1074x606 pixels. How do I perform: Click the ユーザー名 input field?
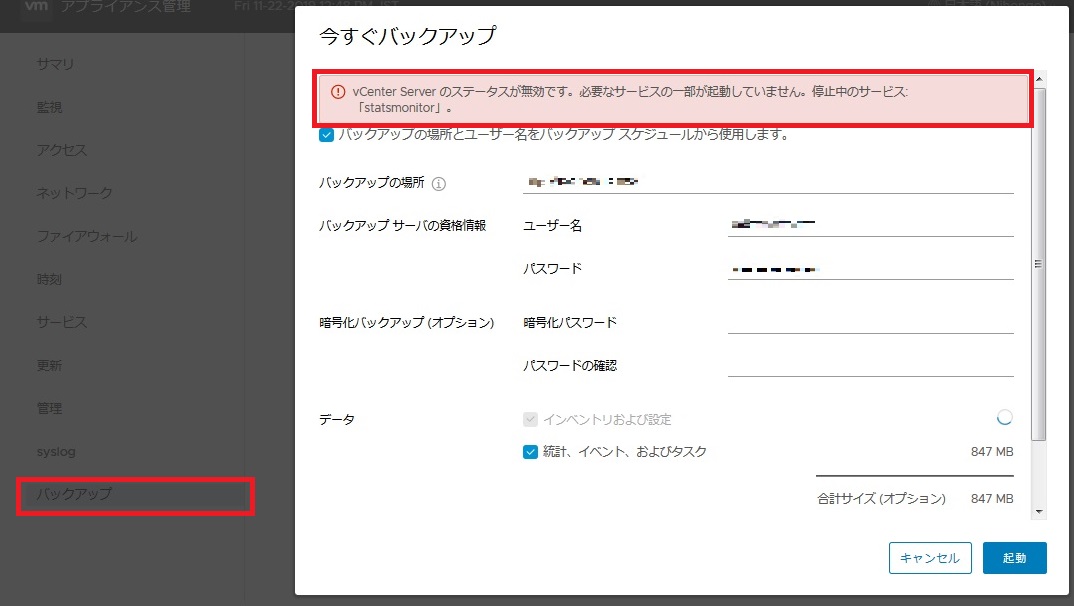pyautogui.click(x=871, y=225)
